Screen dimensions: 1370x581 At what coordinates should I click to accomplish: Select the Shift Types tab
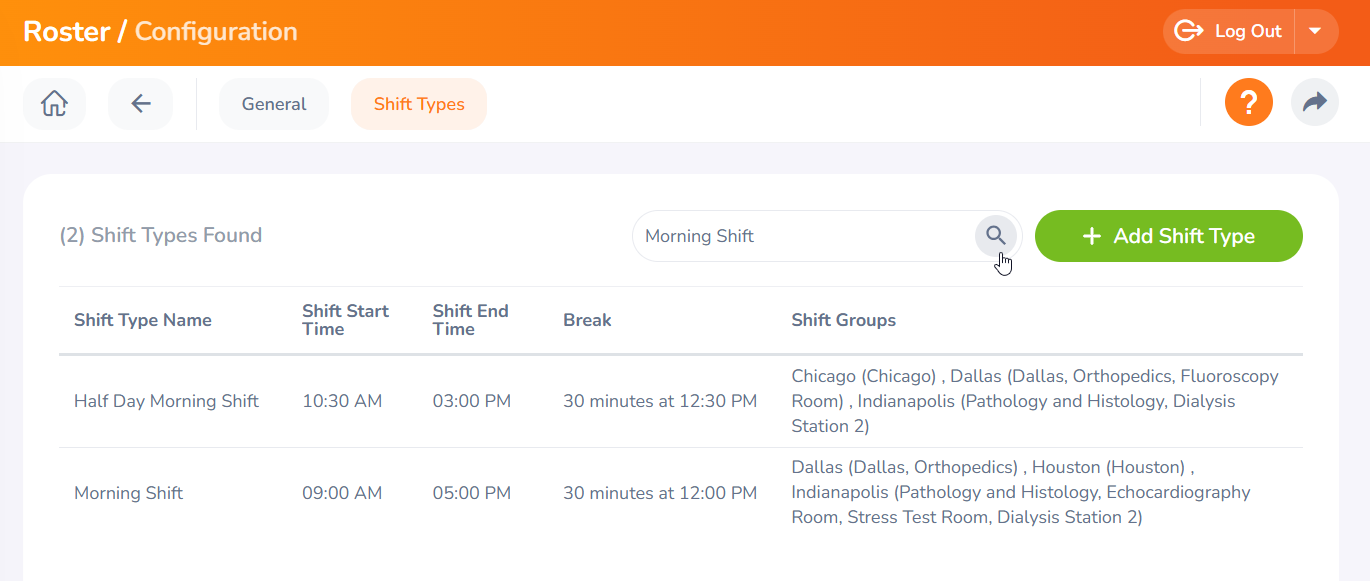(419, 104)
